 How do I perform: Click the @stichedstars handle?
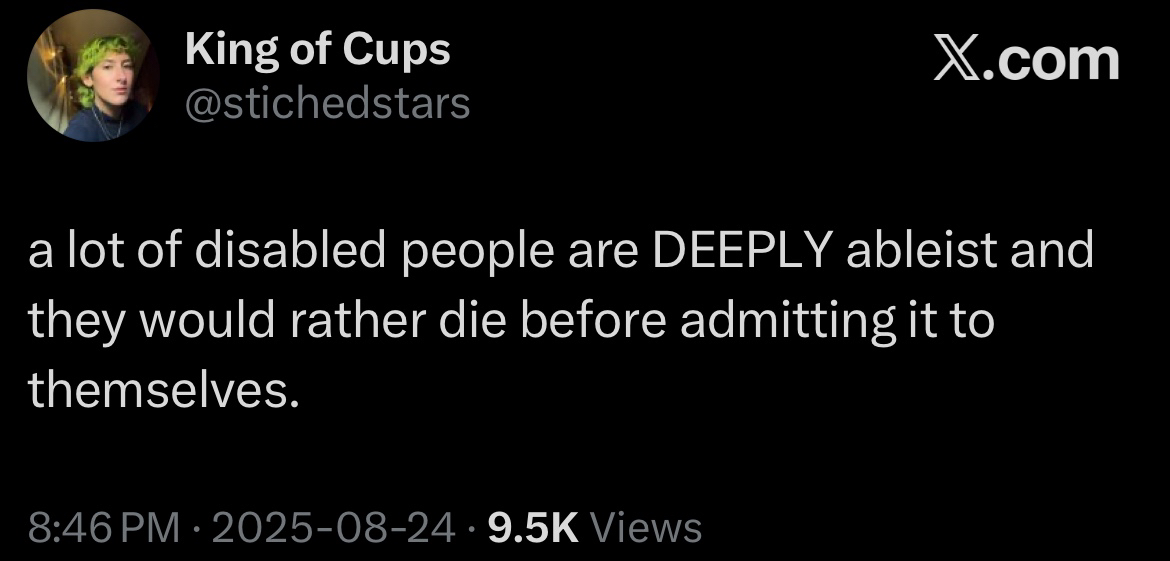[327, 102]
